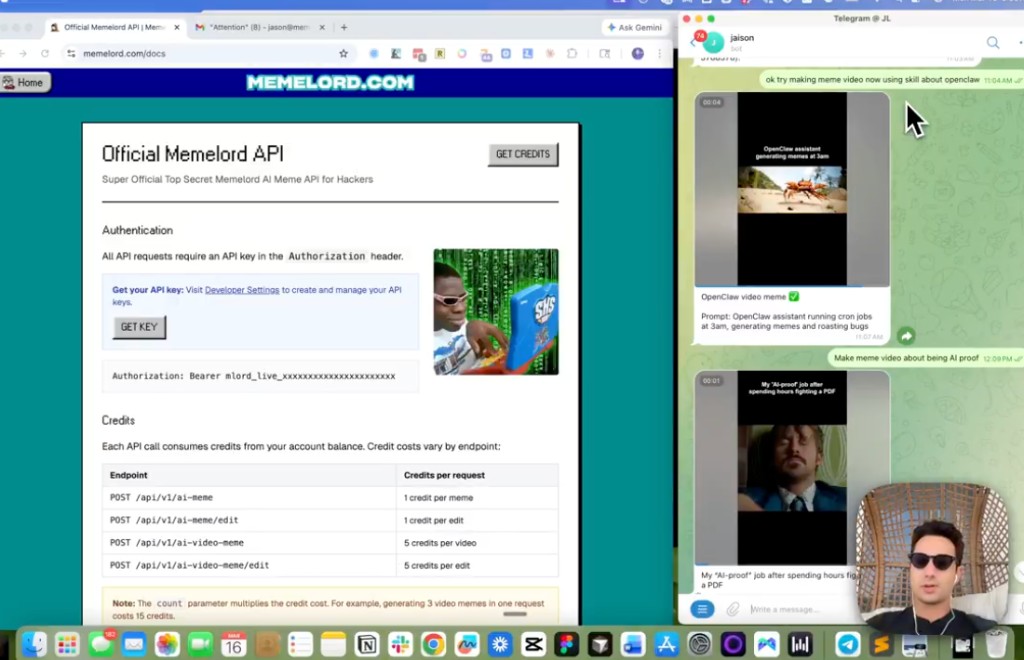Viewport: 1024px width, 660px height.
Task: Open Telegram from the dock
Action: 847,645
